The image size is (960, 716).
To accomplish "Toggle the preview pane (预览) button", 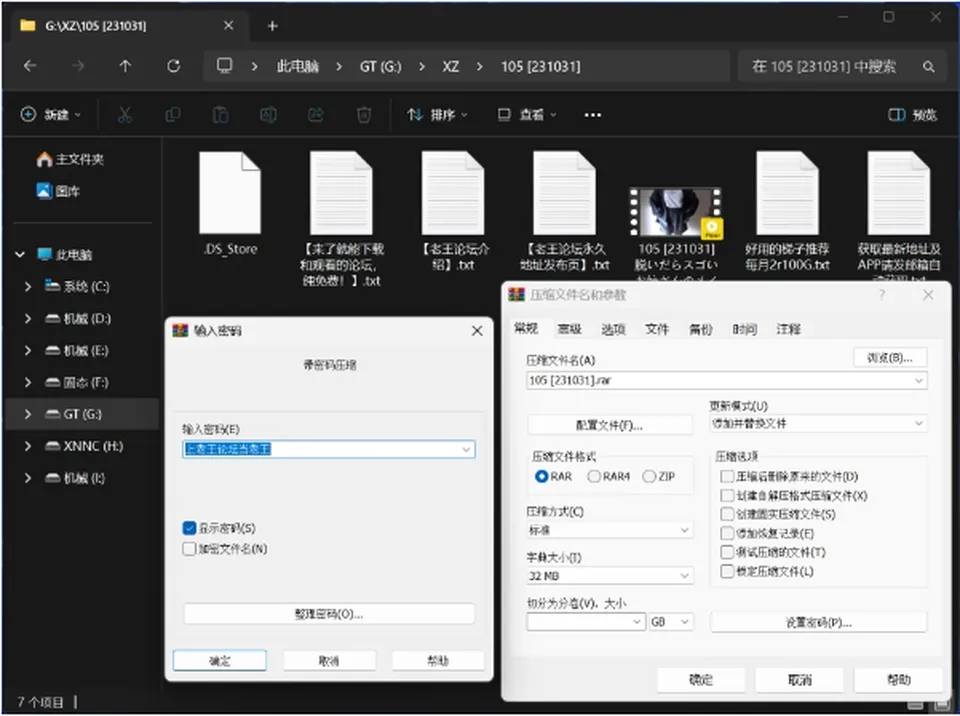I will 912,115.
